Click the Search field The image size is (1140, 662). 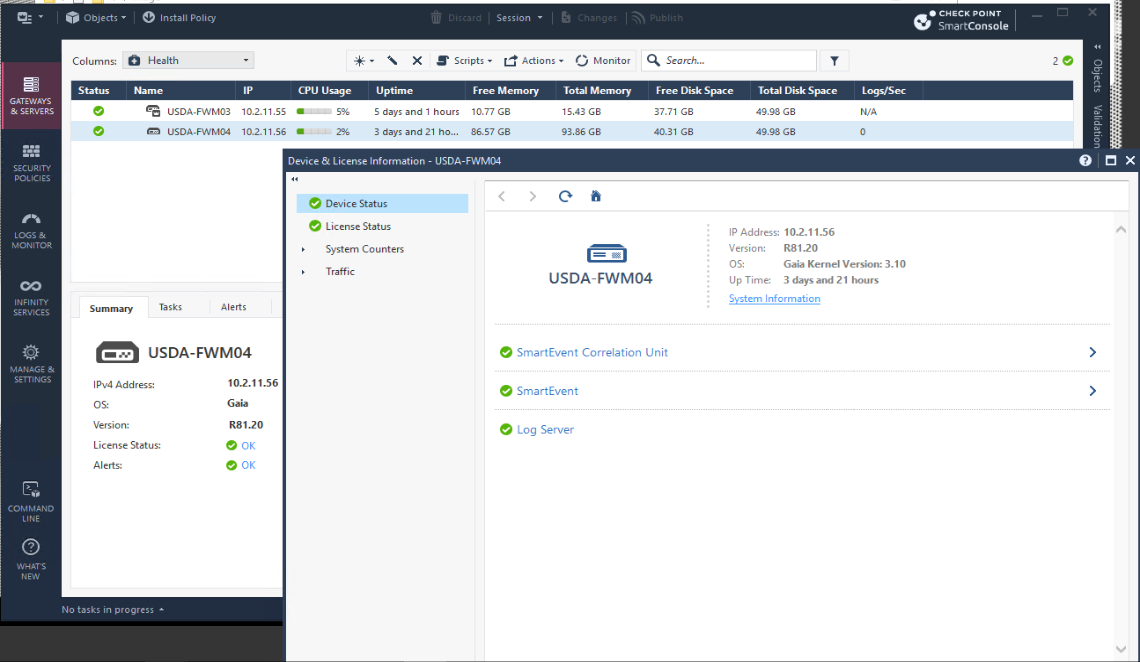[729, 60]
